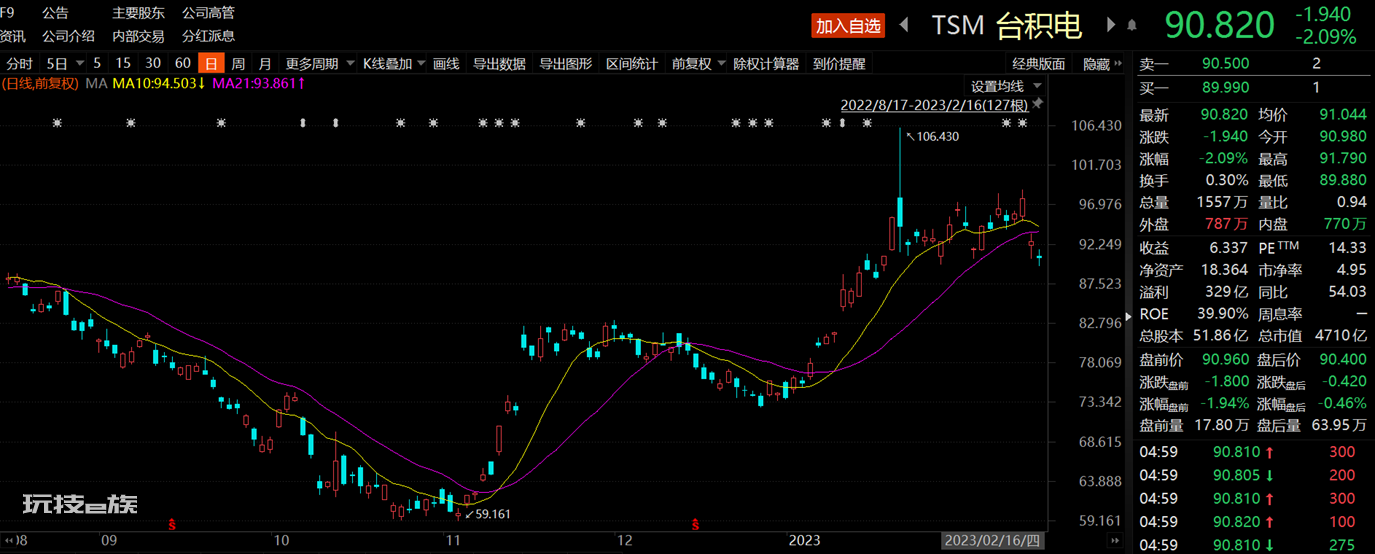Click the 导出图形 export image button

point(566,64)
